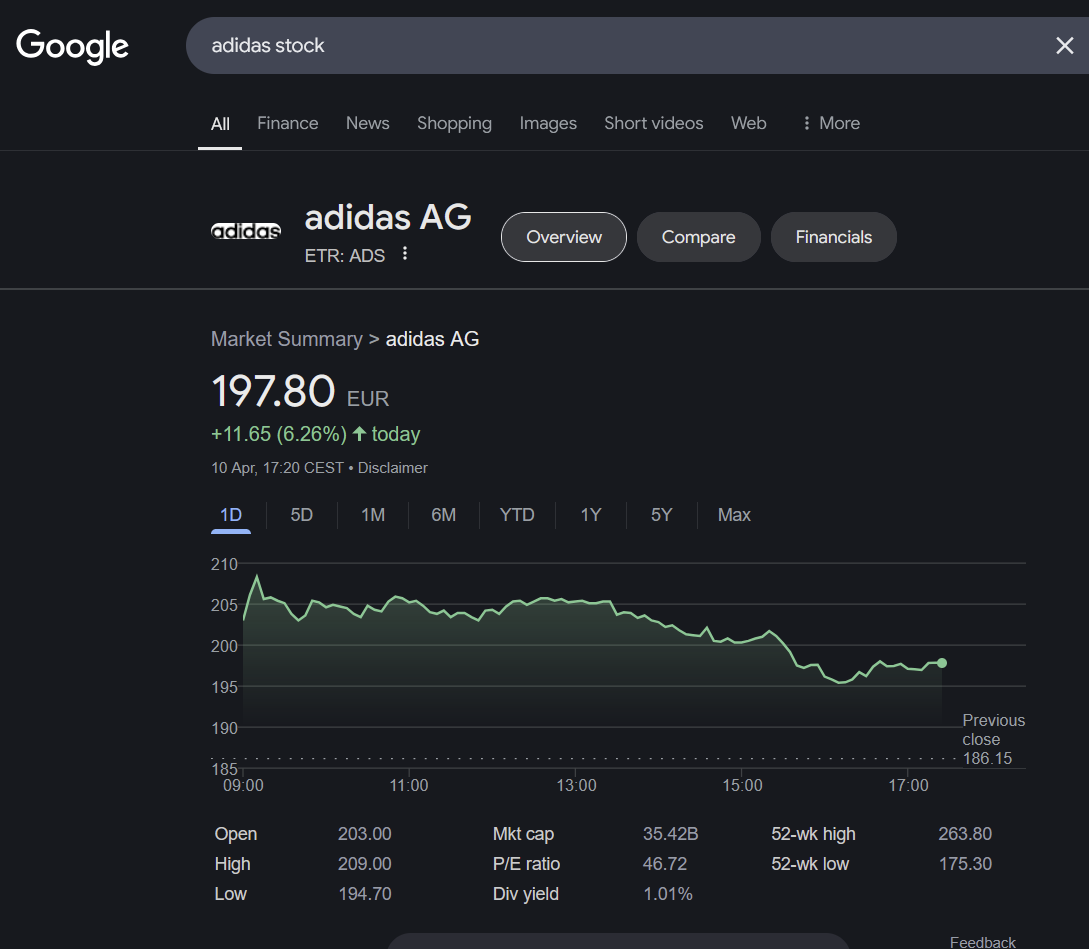The image size is (1089, 949).
Task: Open the three-dot menu beside ETR: ADS
Action: click(405, 254)
